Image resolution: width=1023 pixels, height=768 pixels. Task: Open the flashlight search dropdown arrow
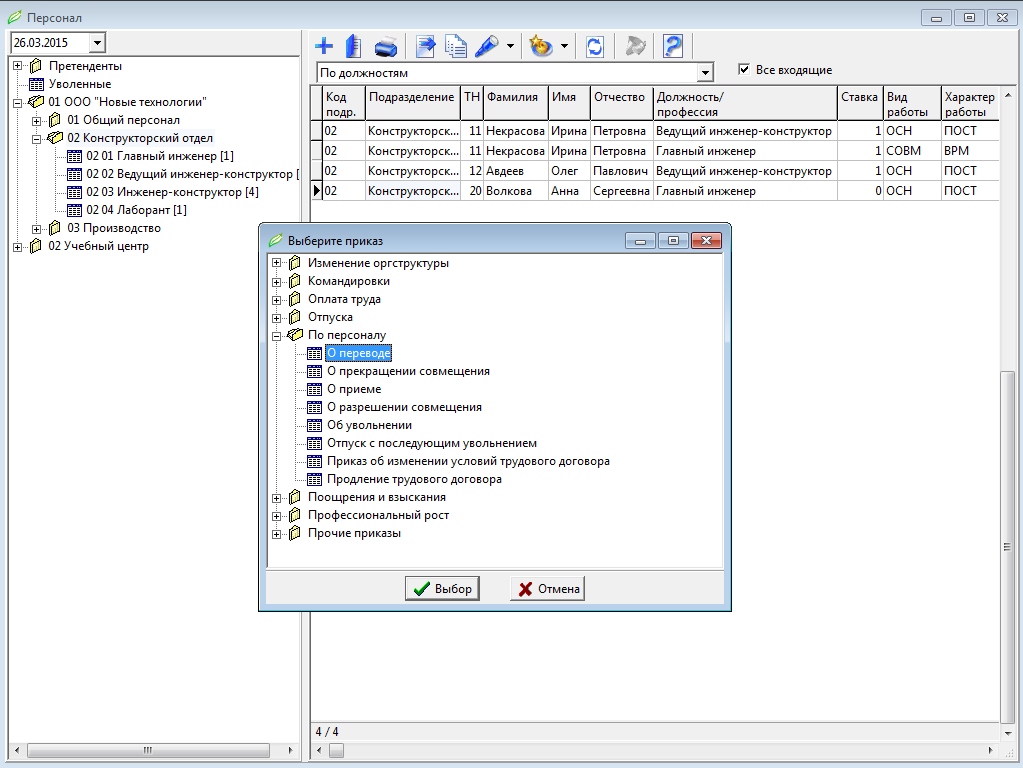click(510, 46)
